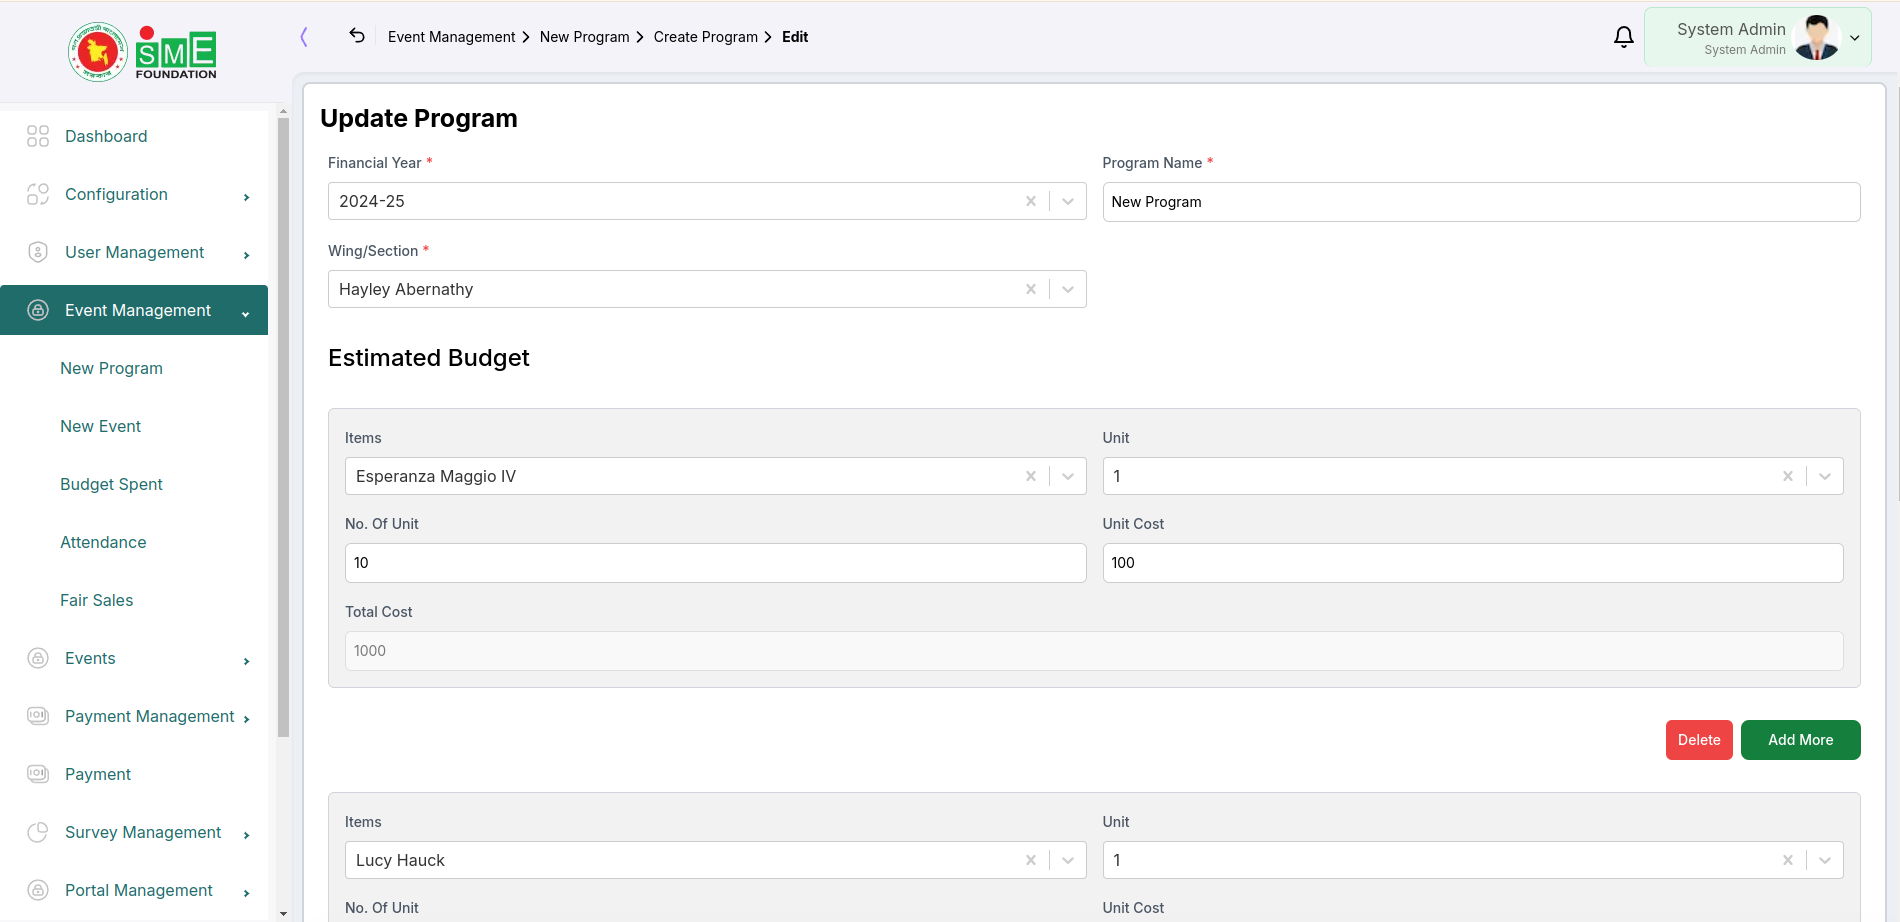Focus the Program Name input field
1900x922 pixels.
(1481, 202)
